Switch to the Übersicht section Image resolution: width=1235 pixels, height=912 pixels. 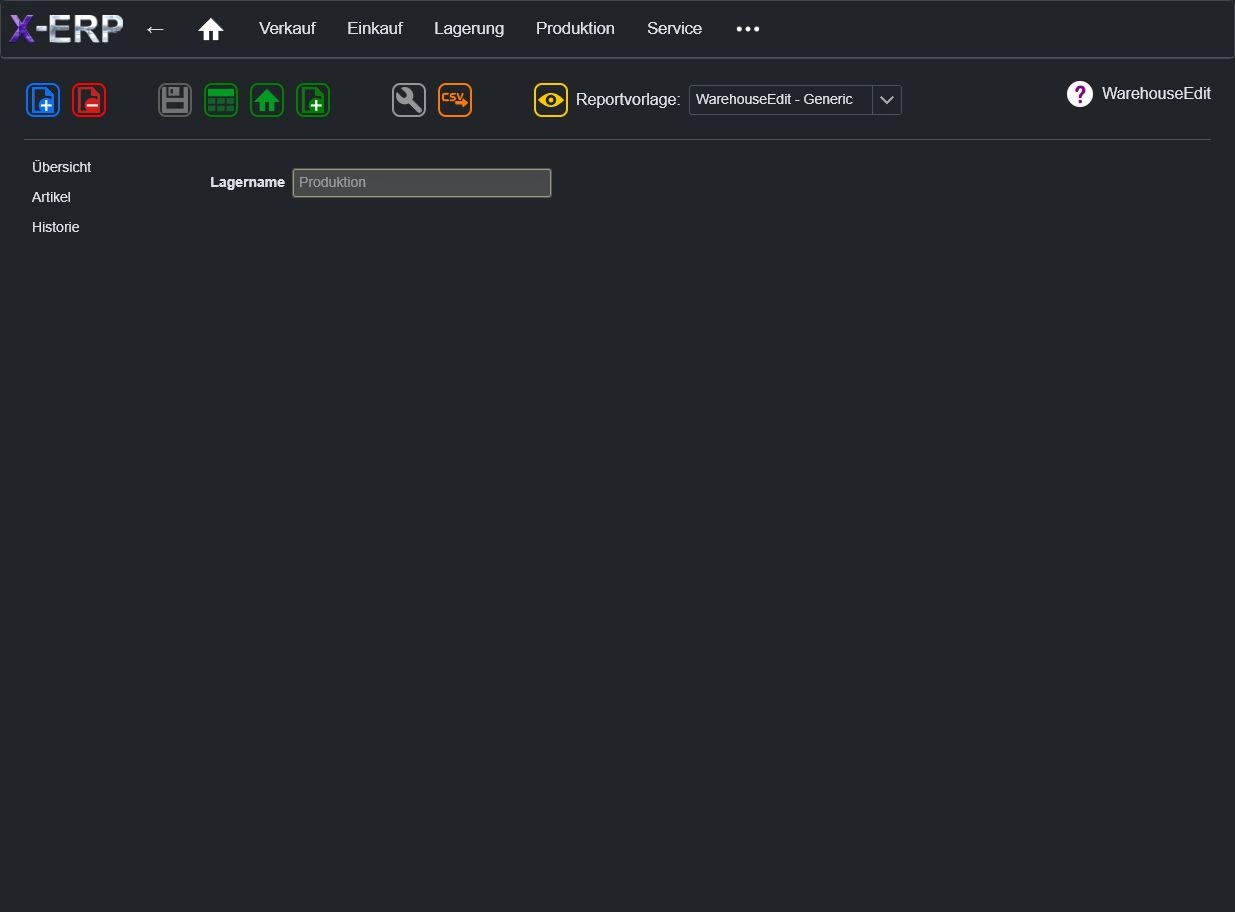coord(62,167)
